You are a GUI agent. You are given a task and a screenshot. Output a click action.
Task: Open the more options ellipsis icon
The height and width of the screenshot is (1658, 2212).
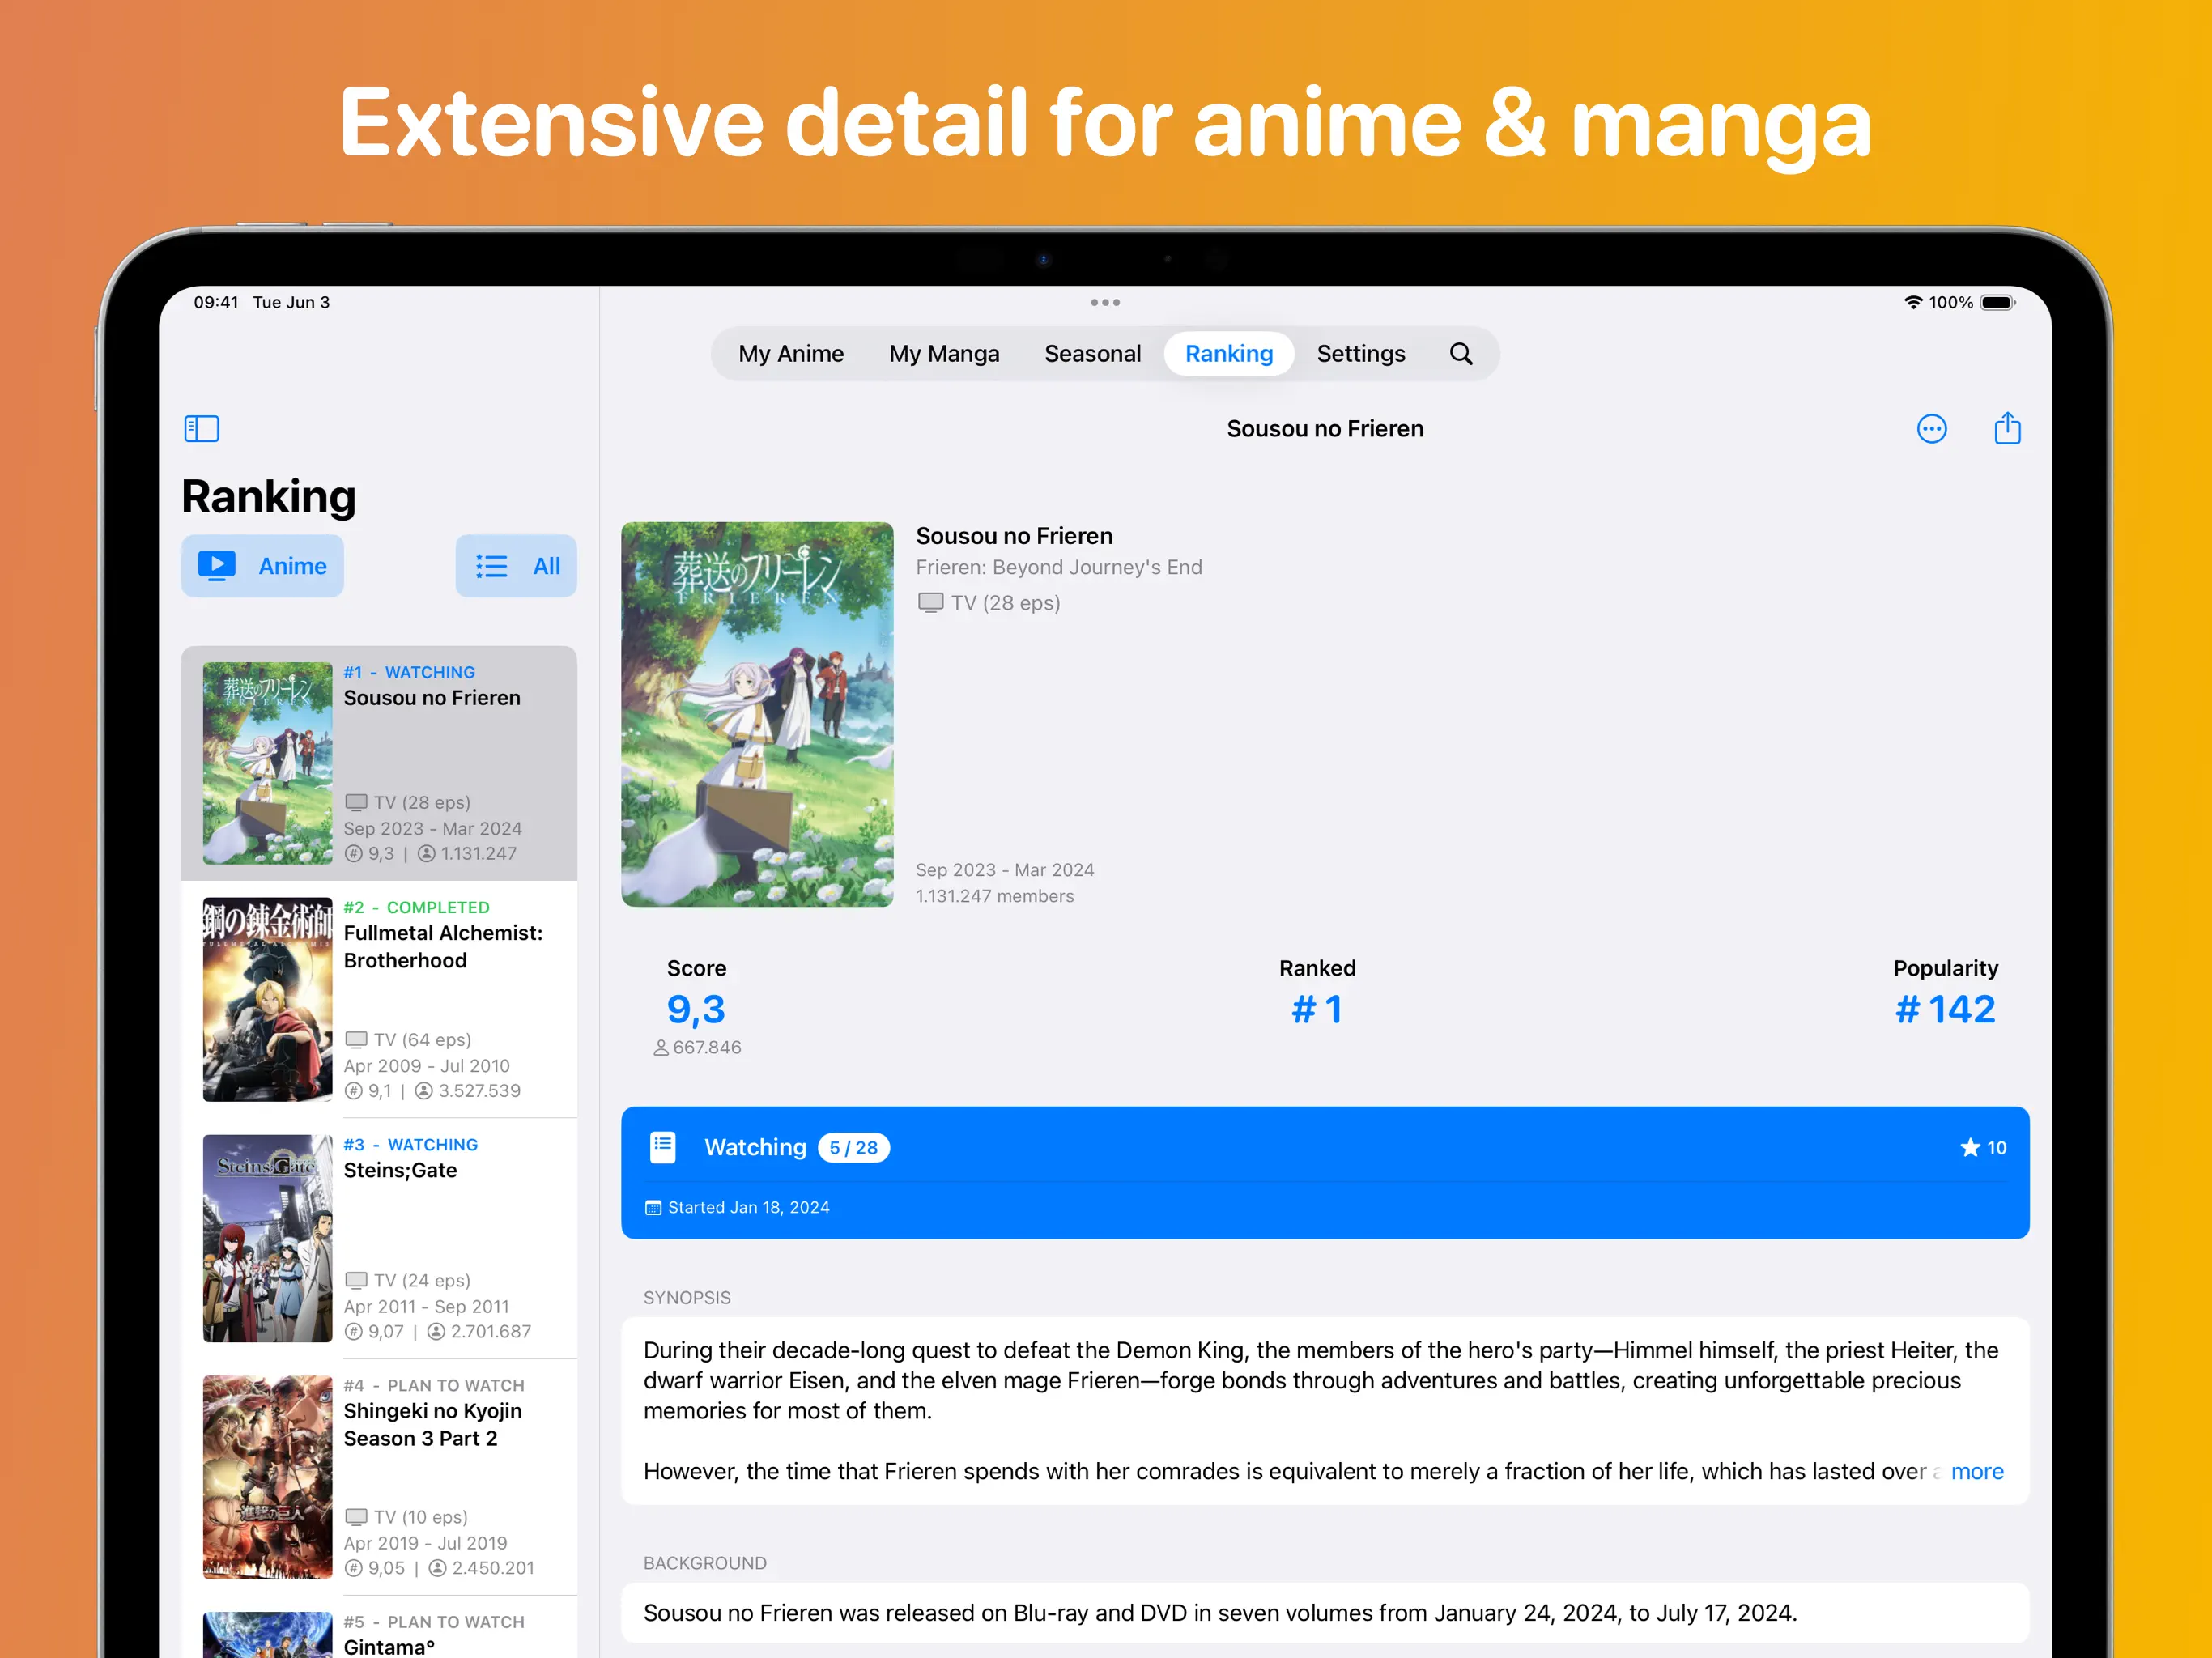pyautogui.click(x=1931, y=429)
